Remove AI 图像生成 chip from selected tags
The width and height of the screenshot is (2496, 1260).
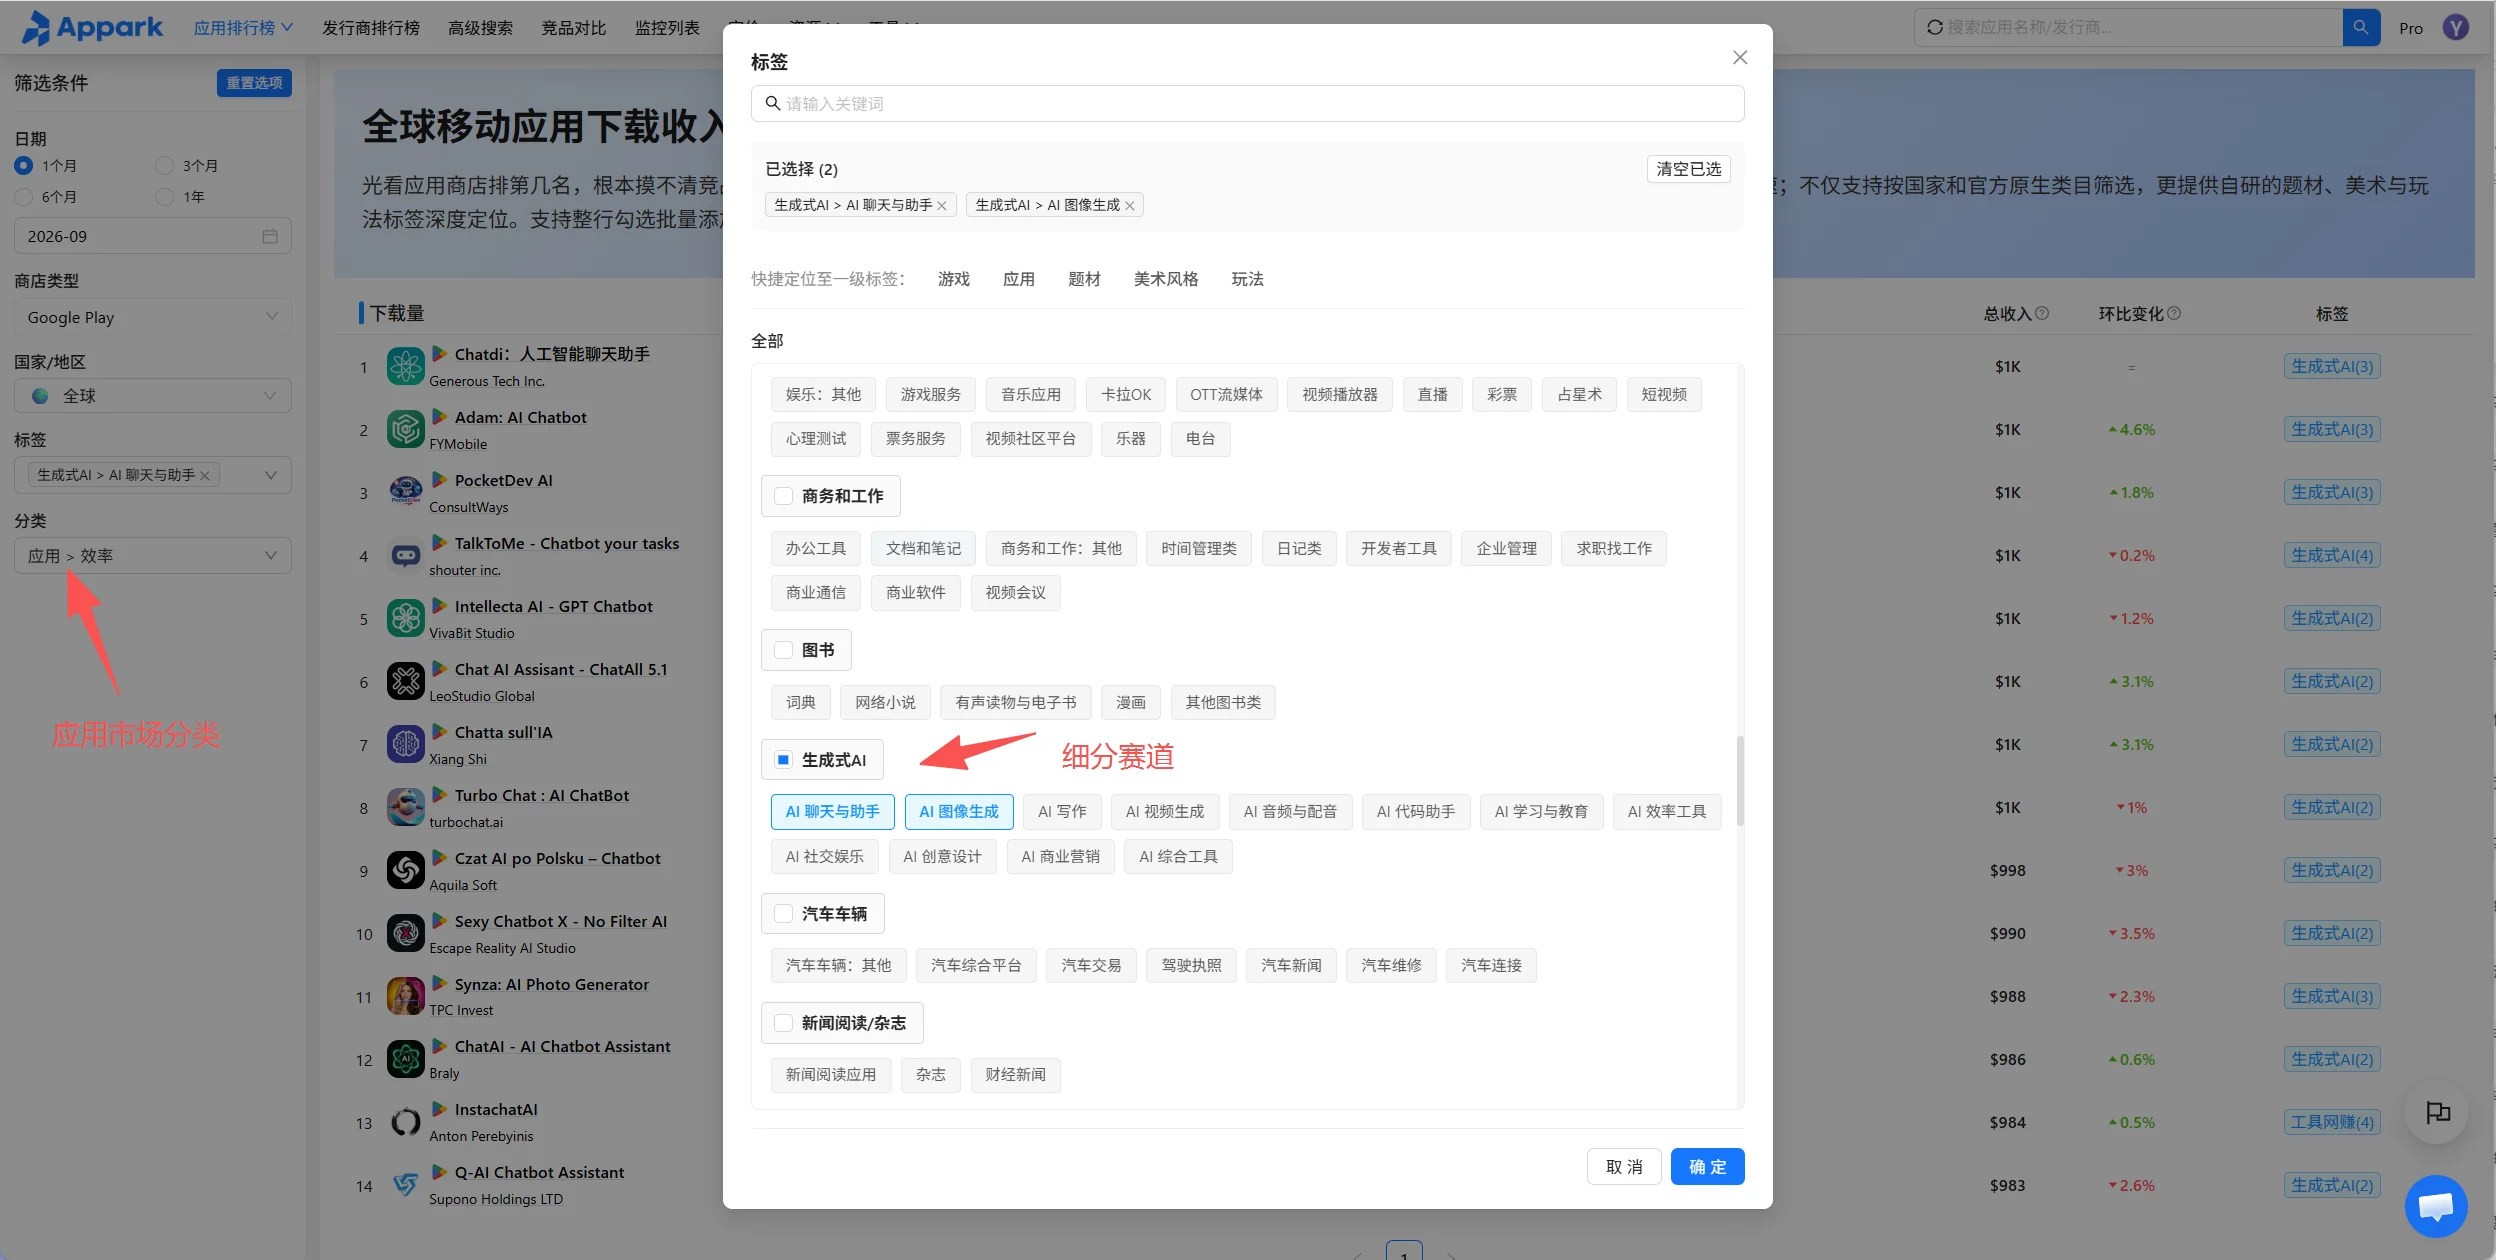pyautogui.click(x=1130, y=206)
